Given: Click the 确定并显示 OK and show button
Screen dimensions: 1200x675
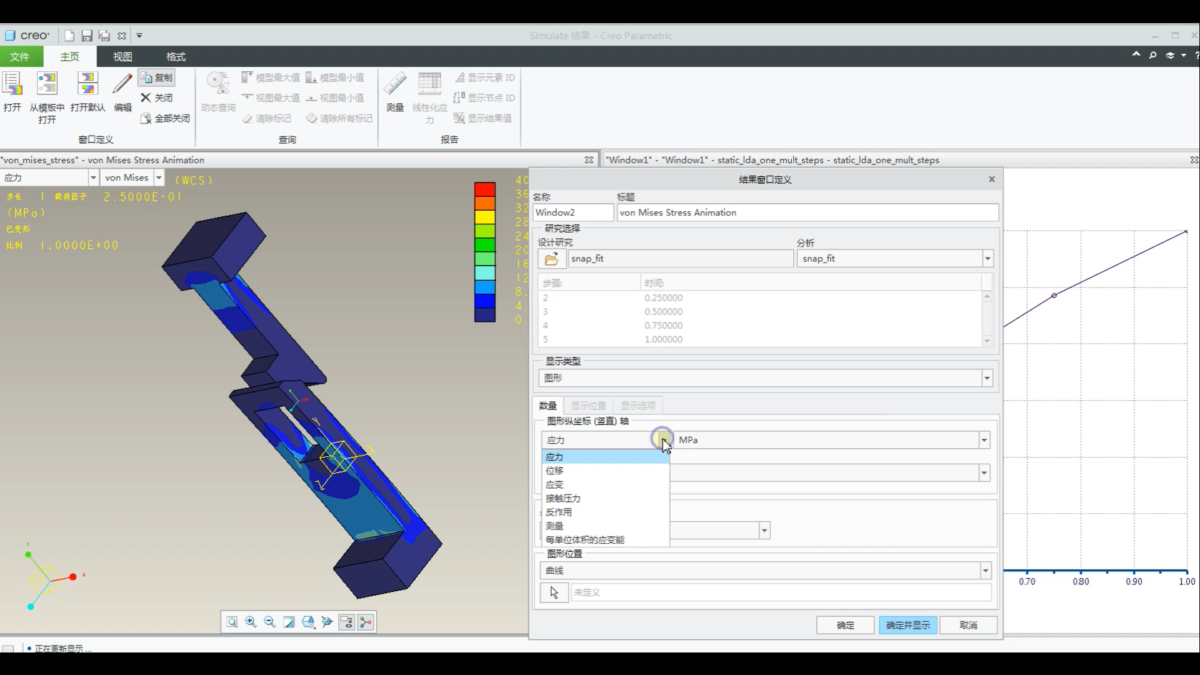Looking at the screenshot, I should [x=907, y=625].
